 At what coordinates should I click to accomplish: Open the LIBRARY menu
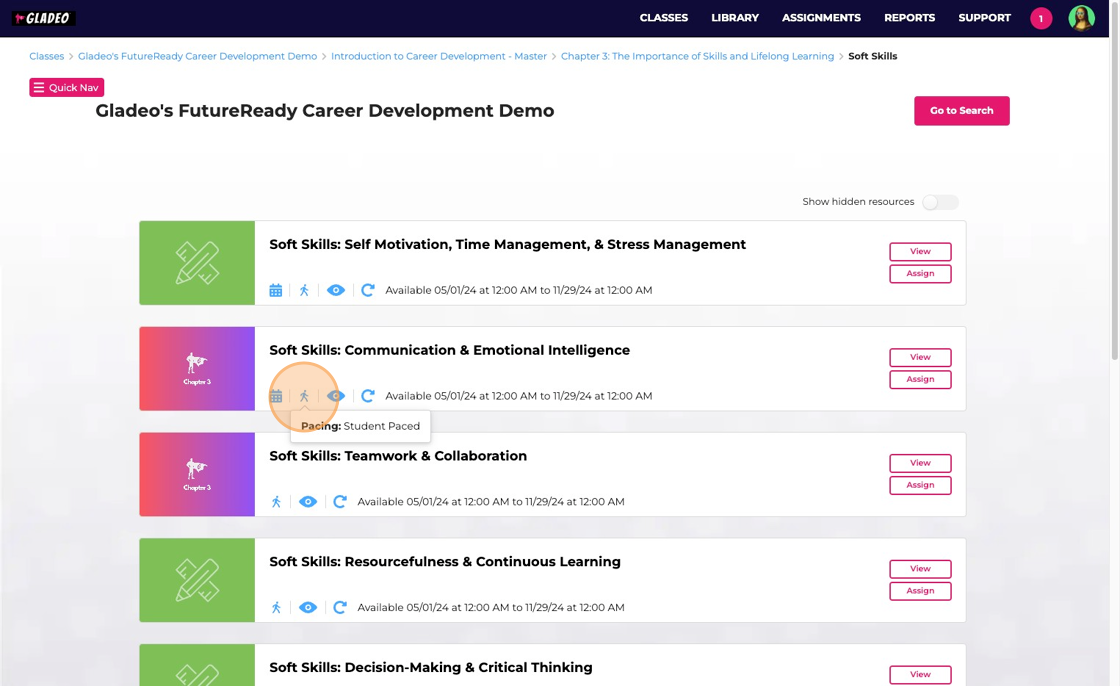[x=735, y=18]
